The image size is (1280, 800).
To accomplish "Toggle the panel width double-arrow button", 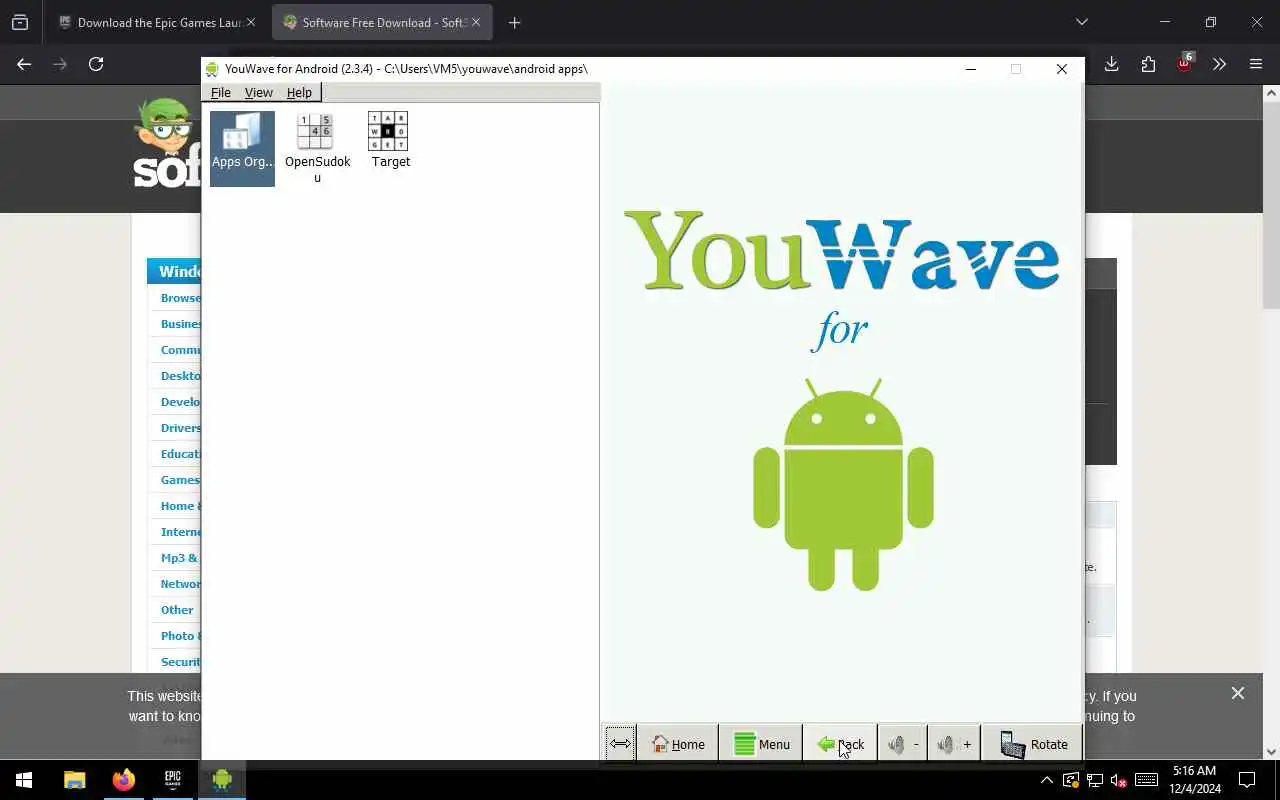I will tap(620, 744).
